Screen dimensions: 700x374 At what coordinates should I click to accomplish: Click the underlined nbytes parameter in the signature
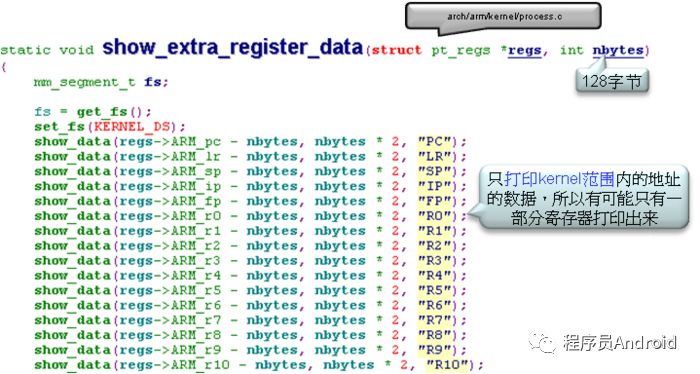coord(618,50)
